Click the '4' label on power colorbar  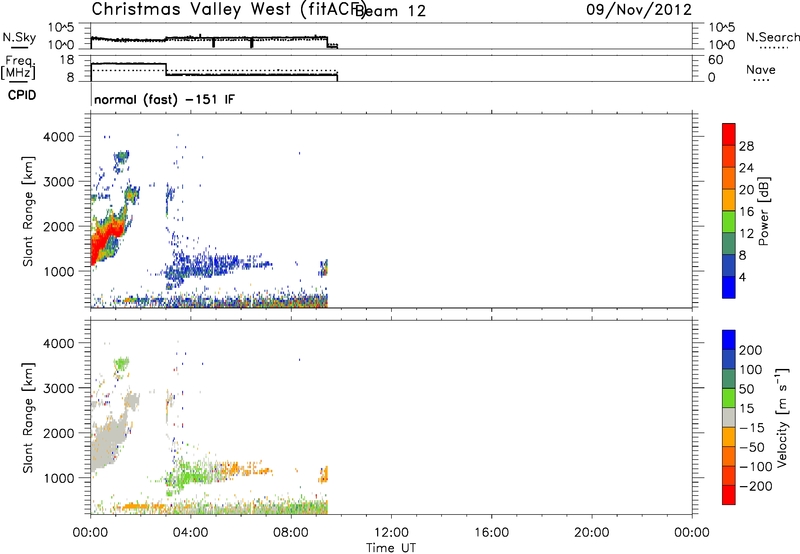coord(742,277)
